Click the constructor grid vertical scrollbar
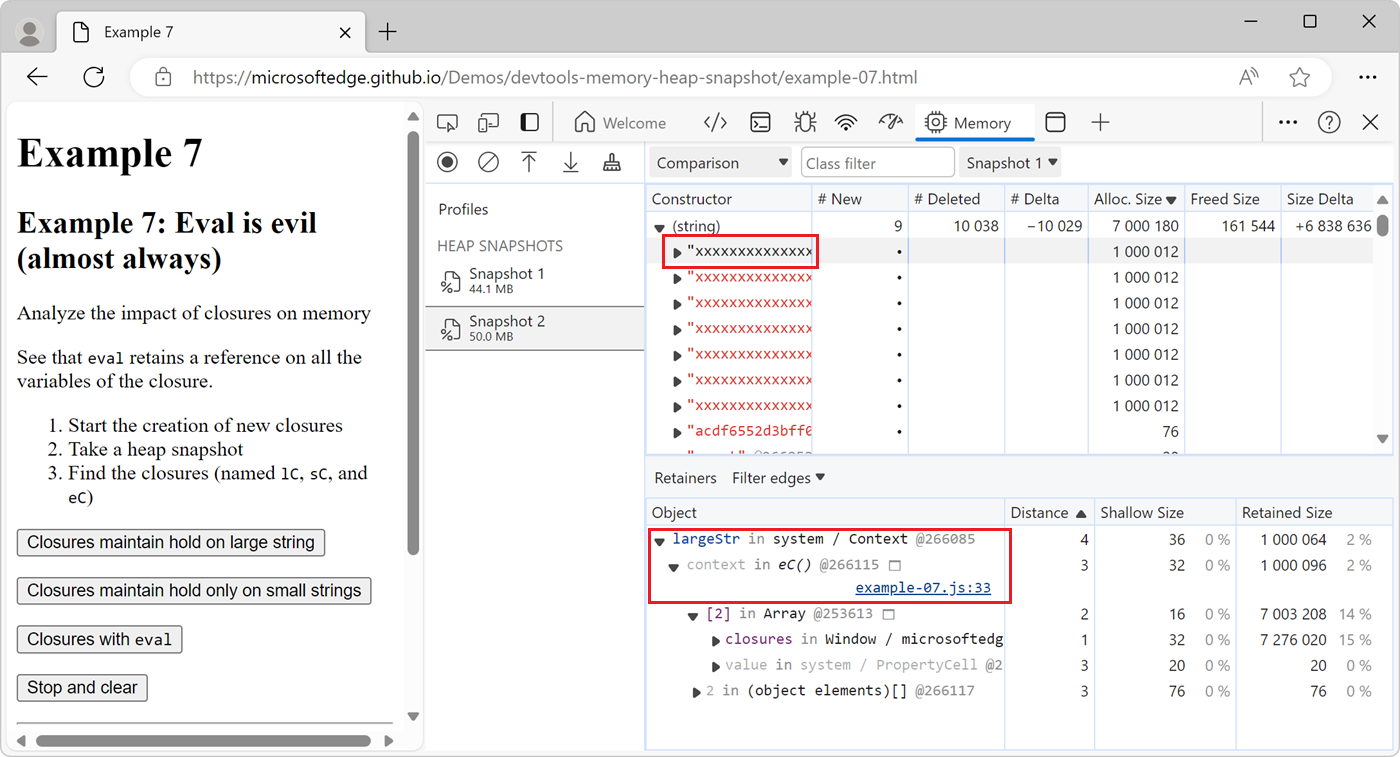The image size is (1400, 757). [1383, 225]
